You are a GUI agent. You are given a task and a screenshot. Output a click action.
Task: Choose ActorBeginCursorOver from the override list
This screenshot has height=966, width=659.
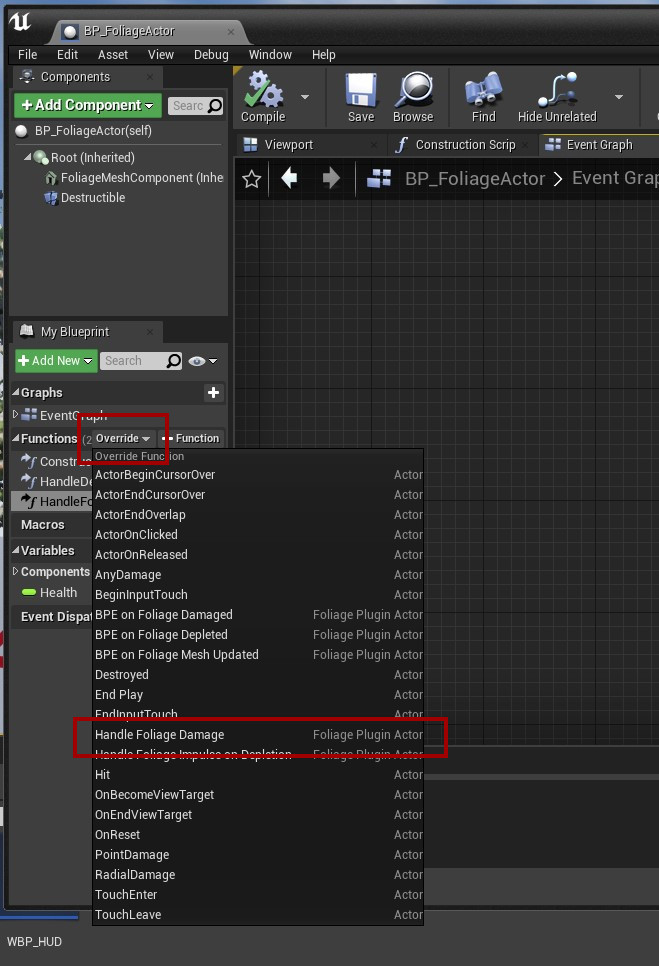258,475
